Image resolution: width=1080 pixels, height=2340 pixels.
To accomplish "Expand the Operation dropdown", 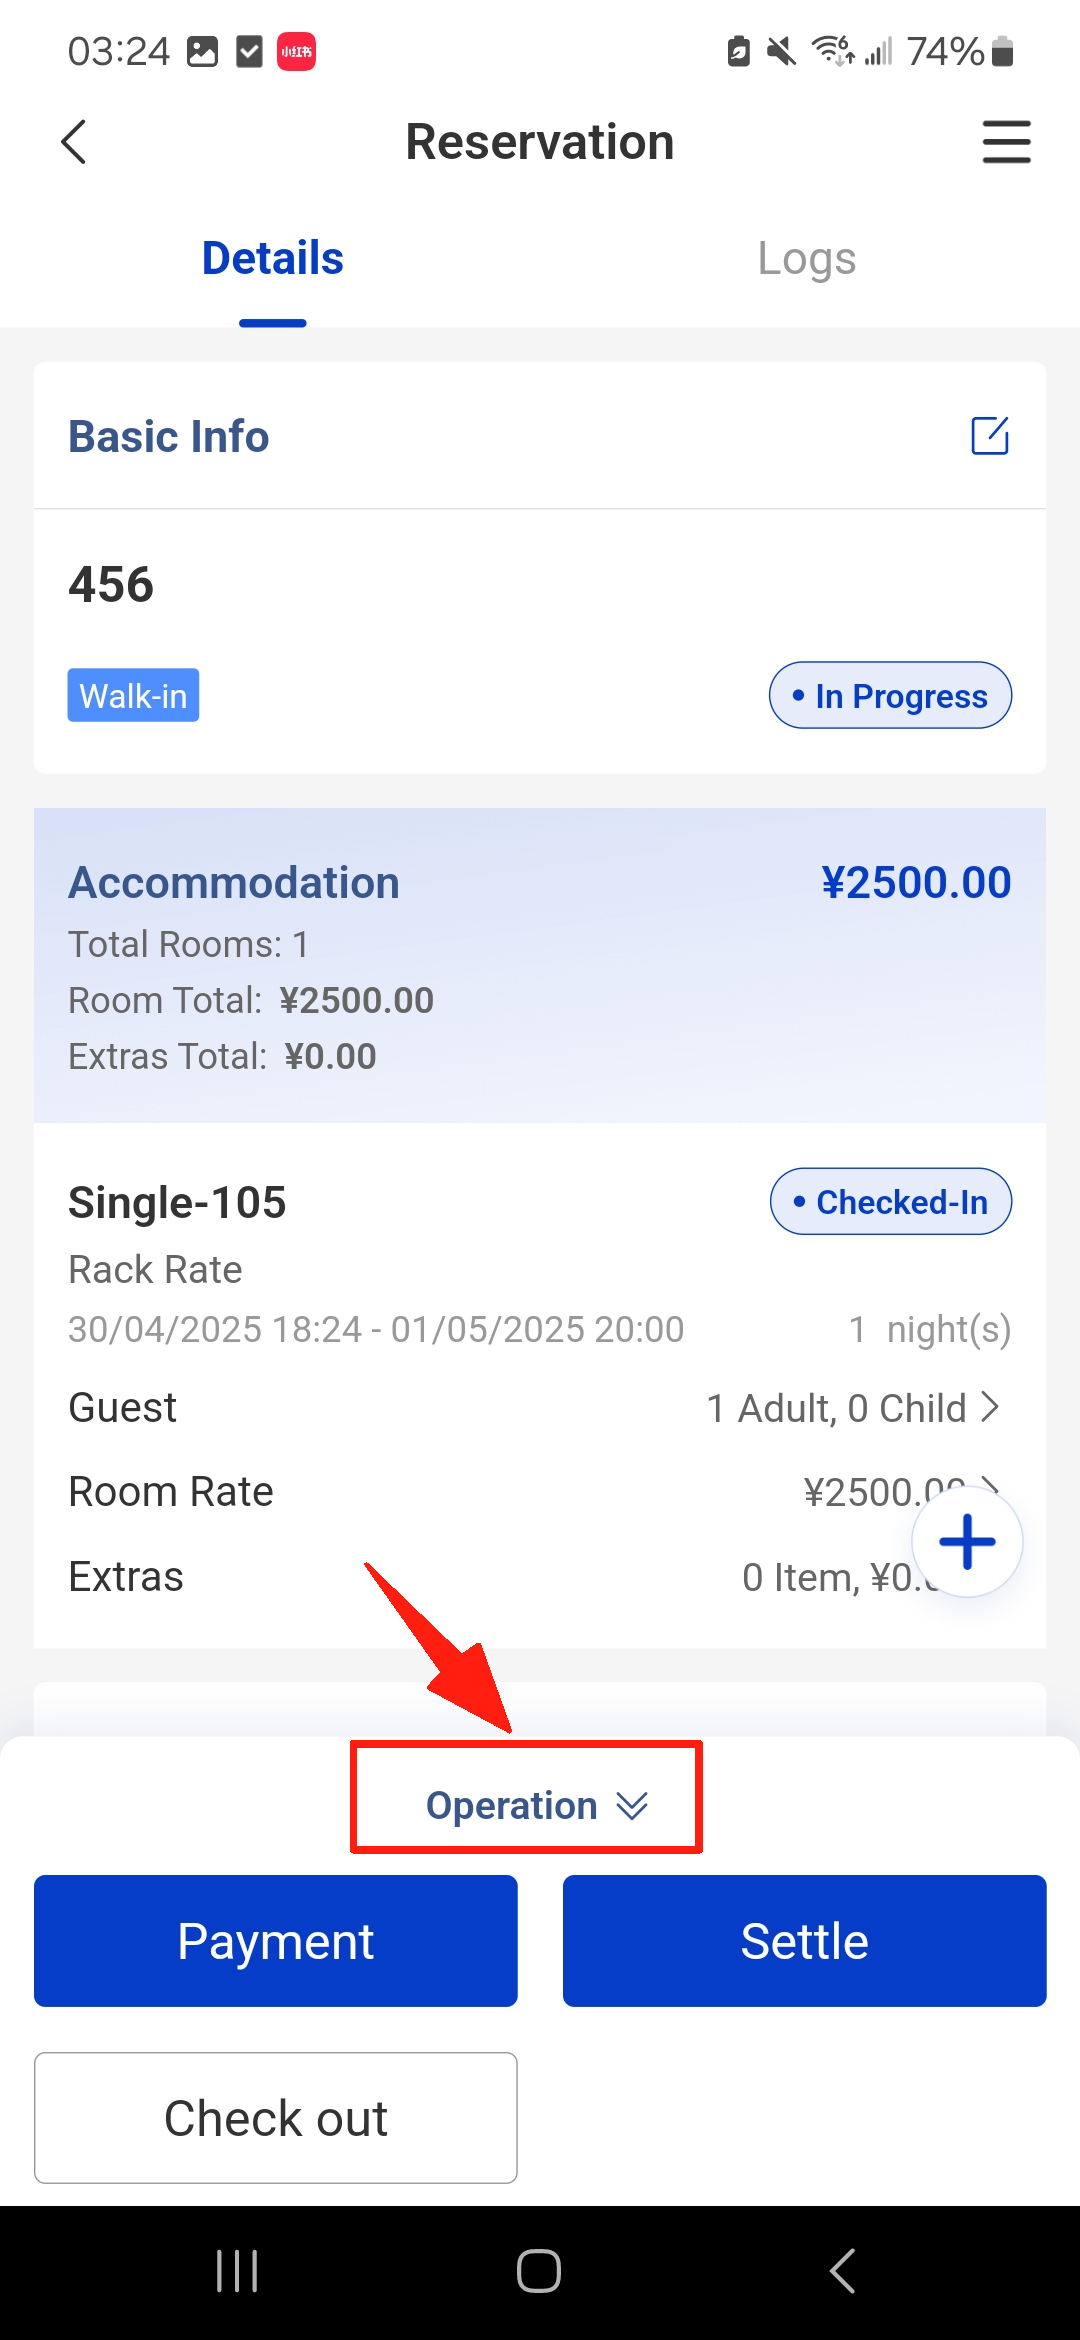I will 536,1805.
